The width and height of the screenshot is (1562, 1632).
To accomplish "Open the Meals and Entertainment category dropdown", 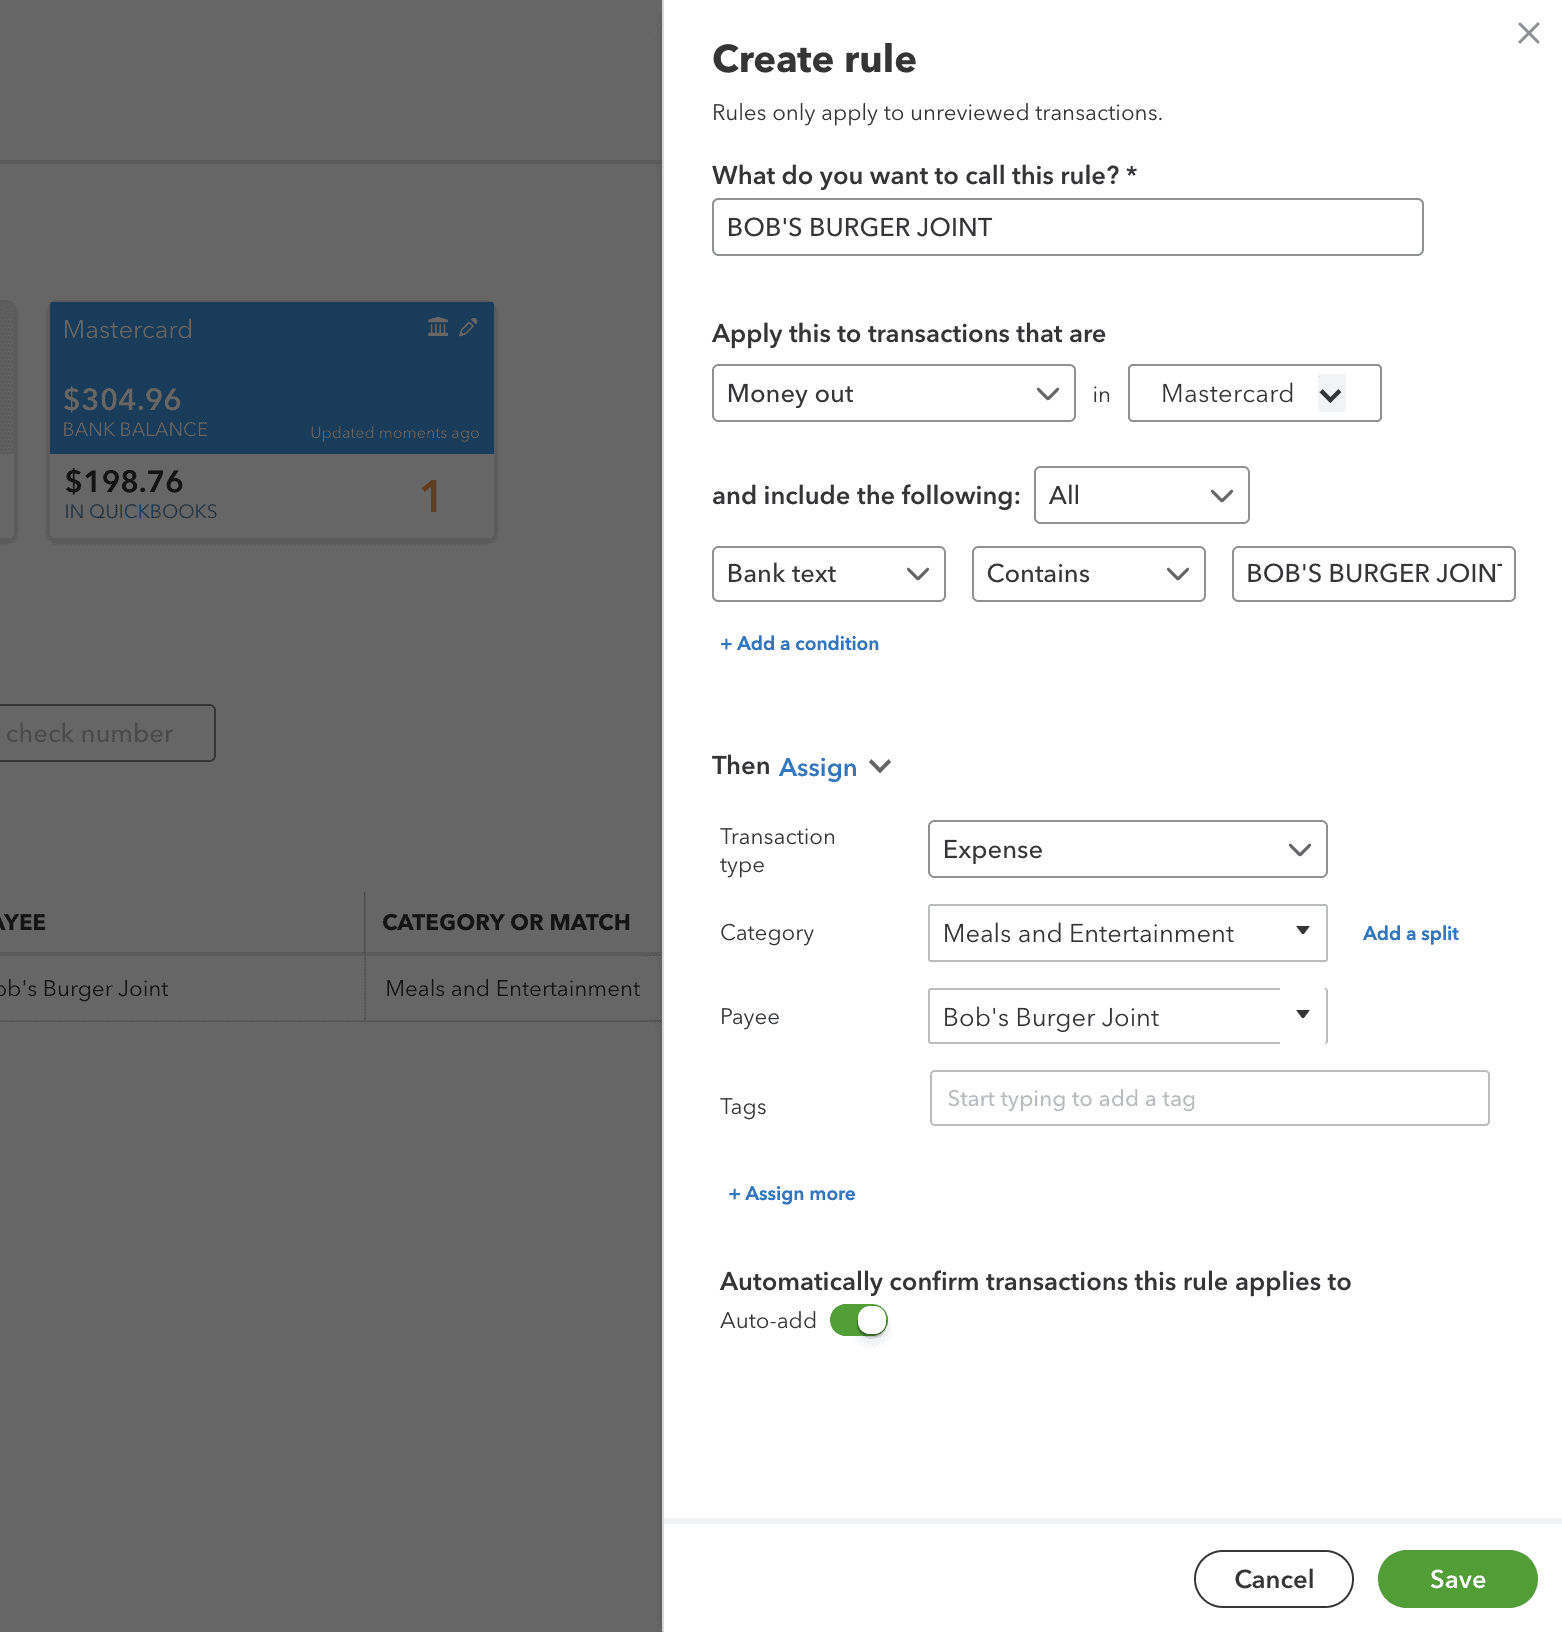I will (1127, 933).
